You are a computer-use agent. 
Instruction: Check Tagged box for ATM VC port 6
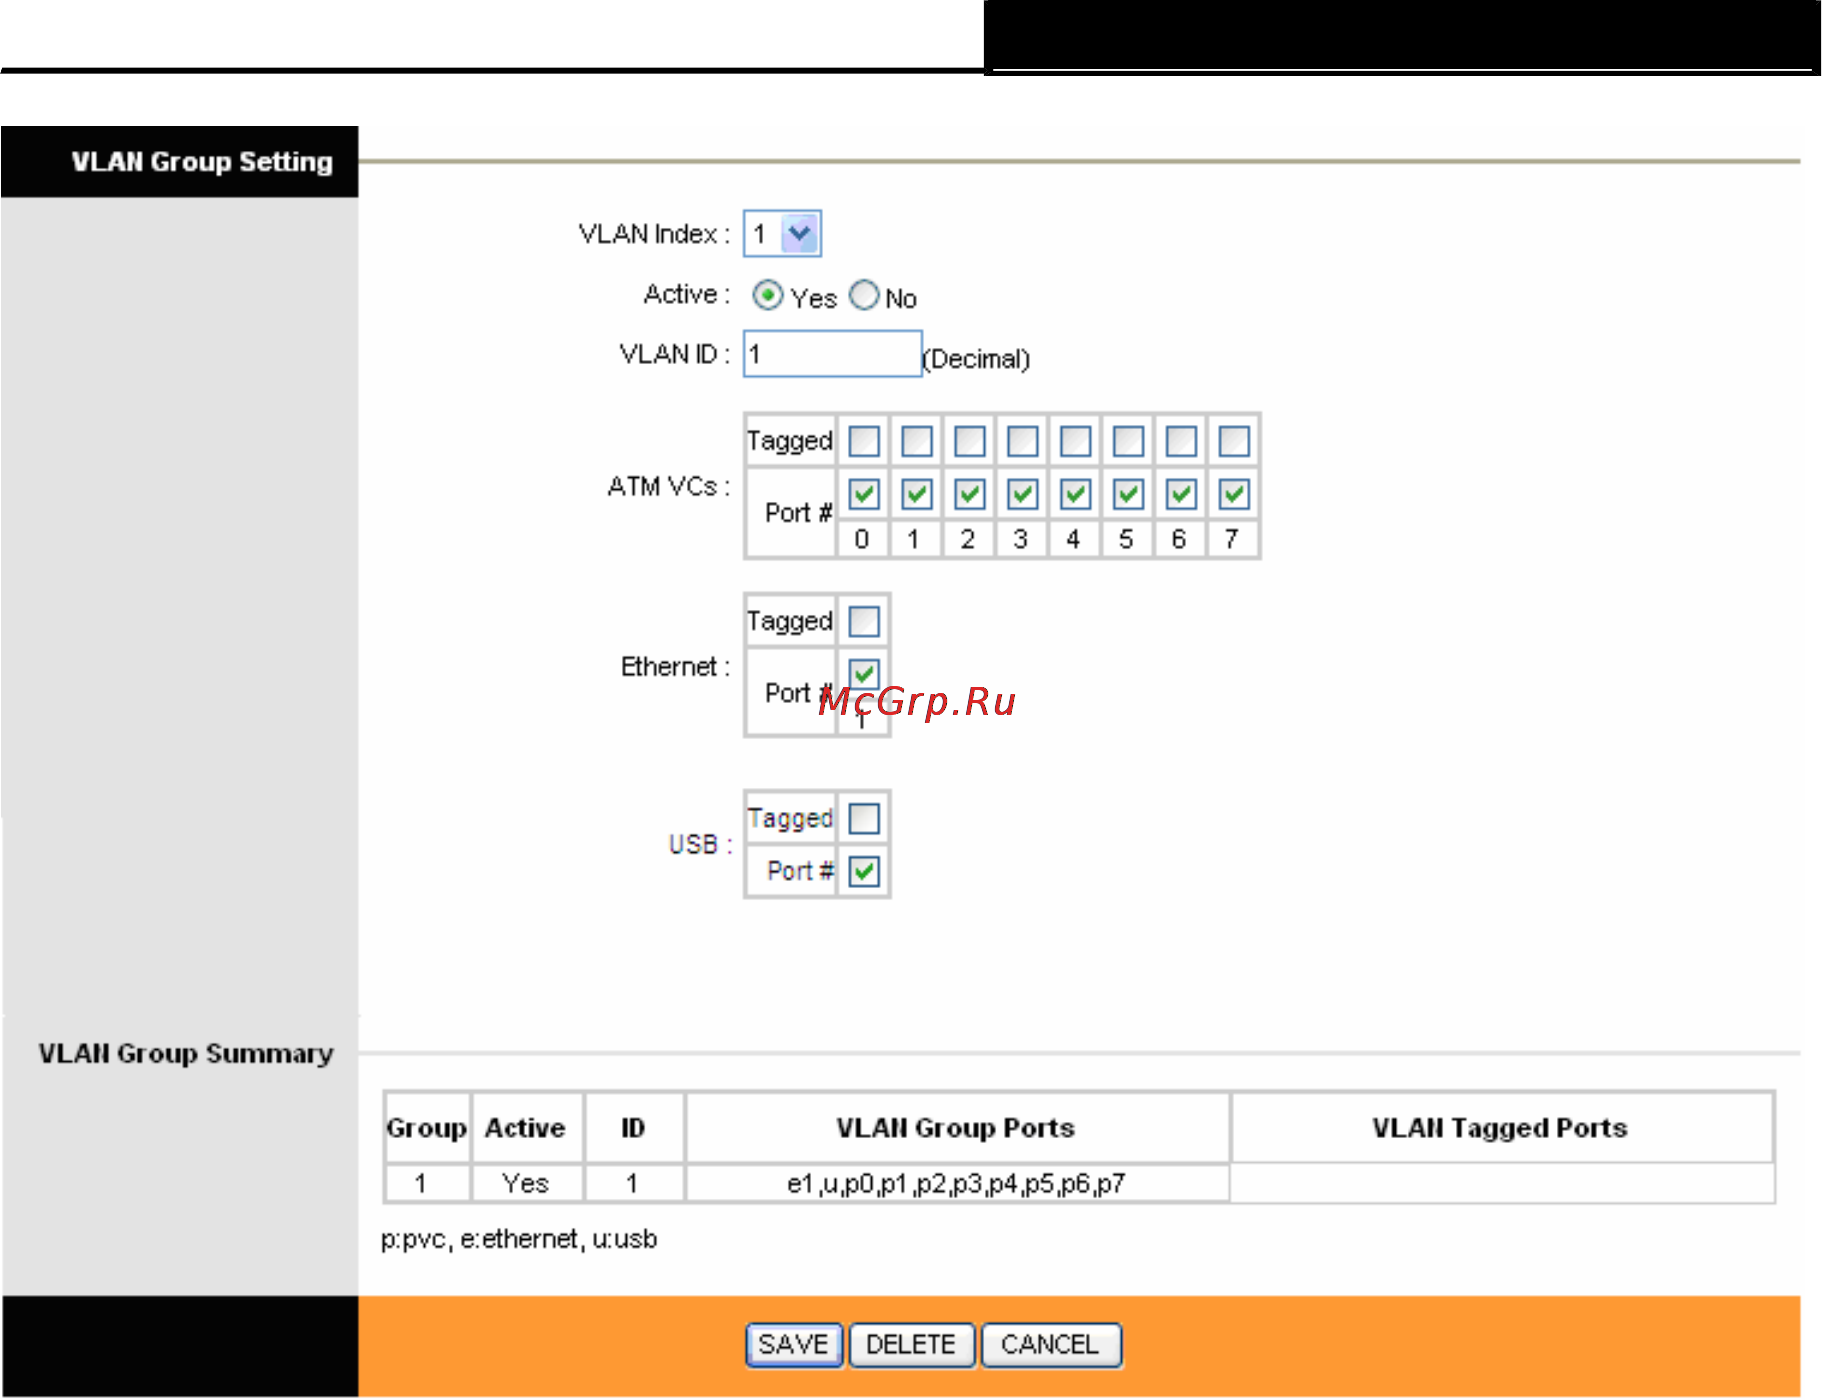1181,441
